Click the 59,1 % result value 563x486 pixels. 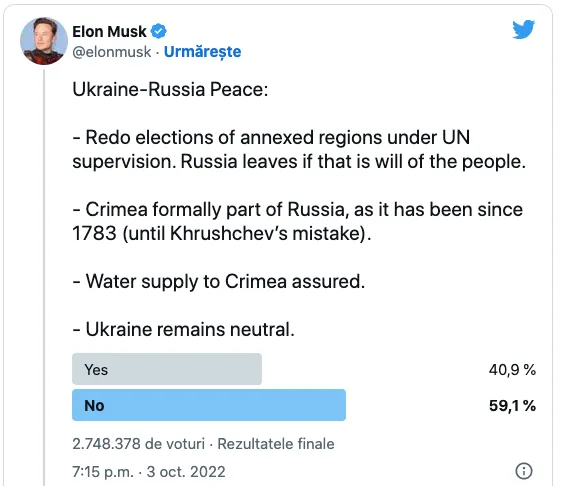click(x=512, y=406)
